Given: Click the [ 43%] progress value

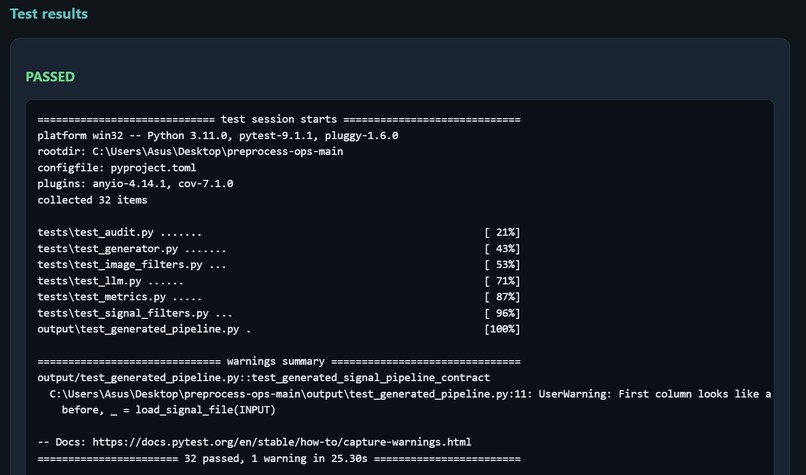Looking at the screenshot, I should pyautogui.click(x=502, y=249).
